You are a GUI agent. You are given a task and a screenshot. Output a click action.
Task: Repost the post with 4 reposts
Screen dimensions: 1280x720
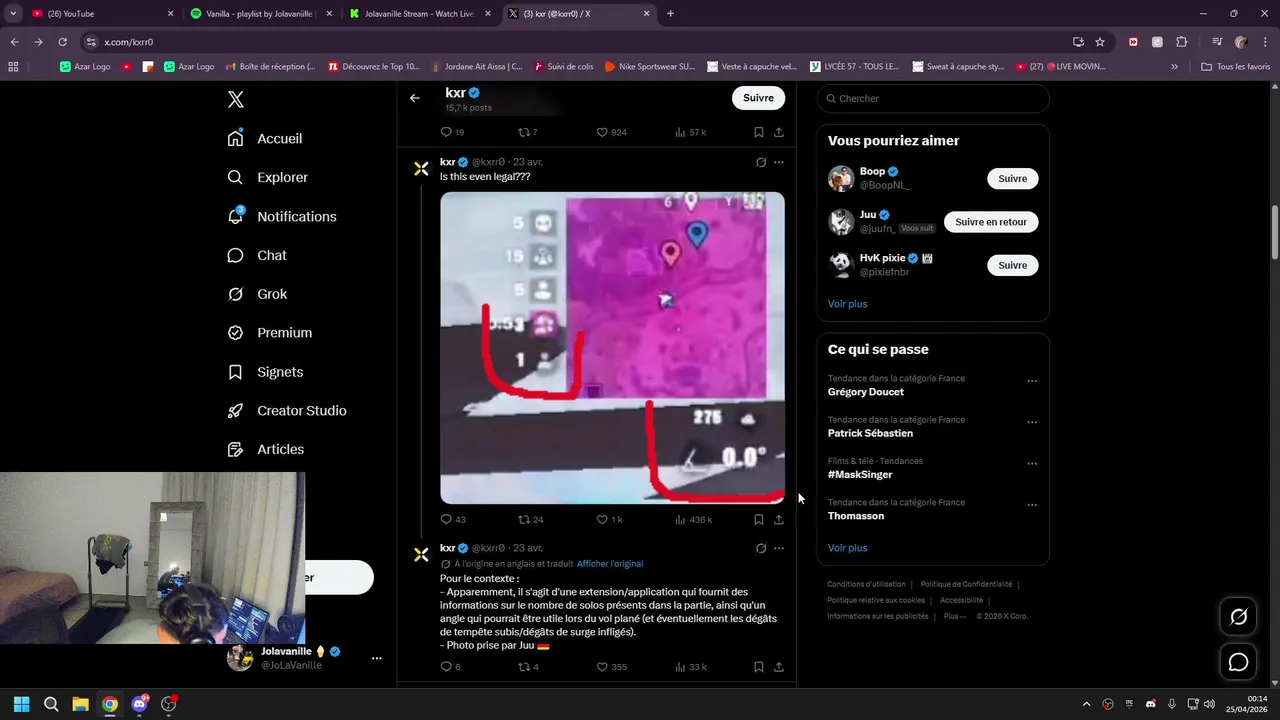(528, 667)
